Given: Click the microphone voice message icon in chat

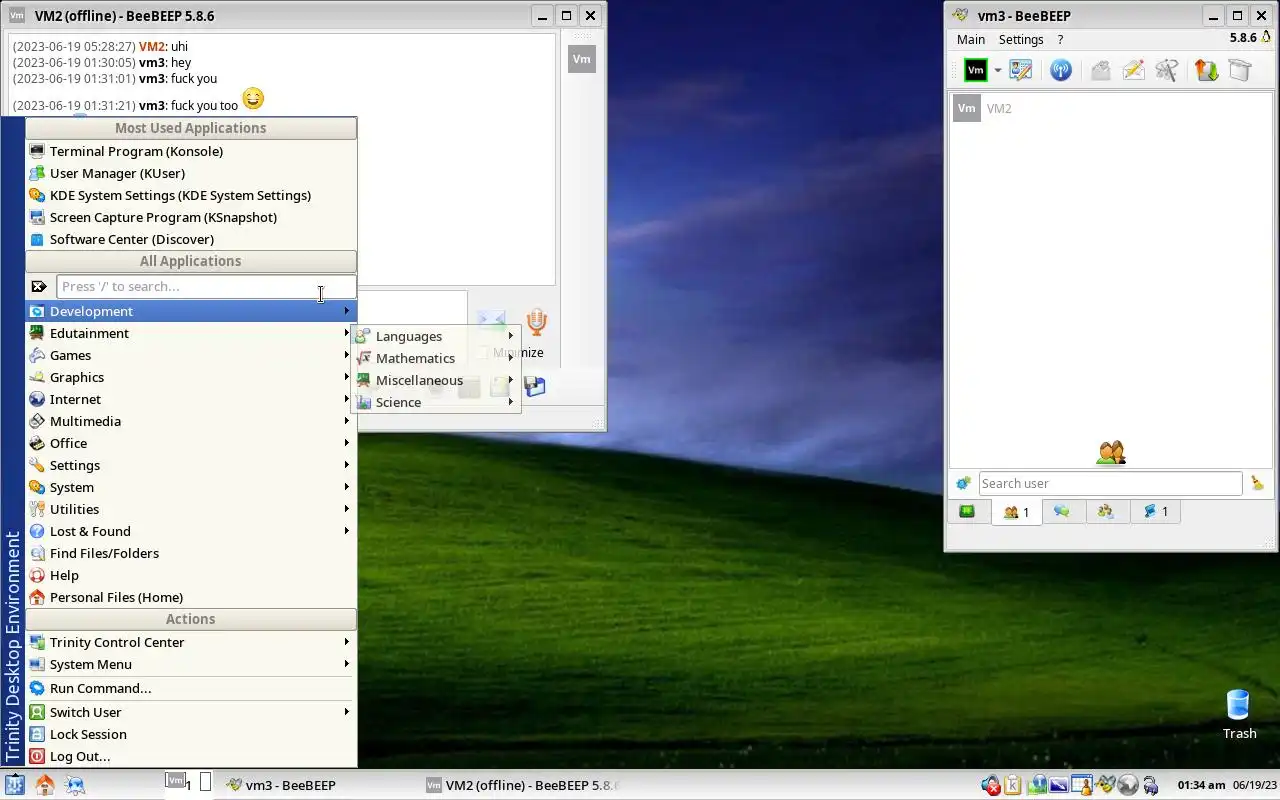Looking at the screenshot, I should (x=537, y=322).
